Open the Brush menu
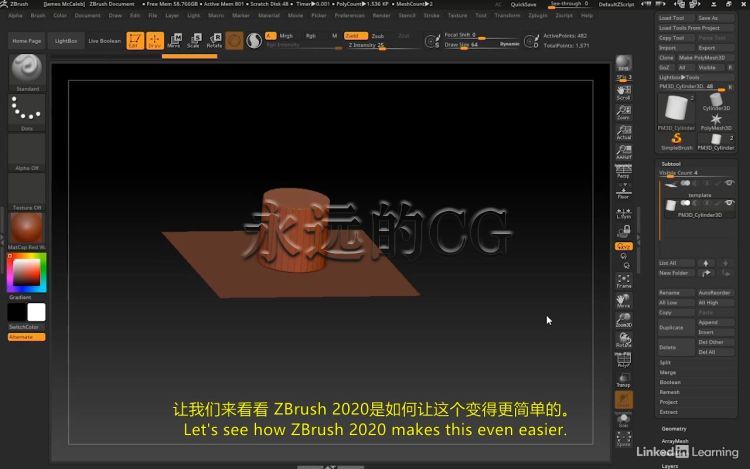The width and height of the screenshot is (750, 469). point(38,15)
